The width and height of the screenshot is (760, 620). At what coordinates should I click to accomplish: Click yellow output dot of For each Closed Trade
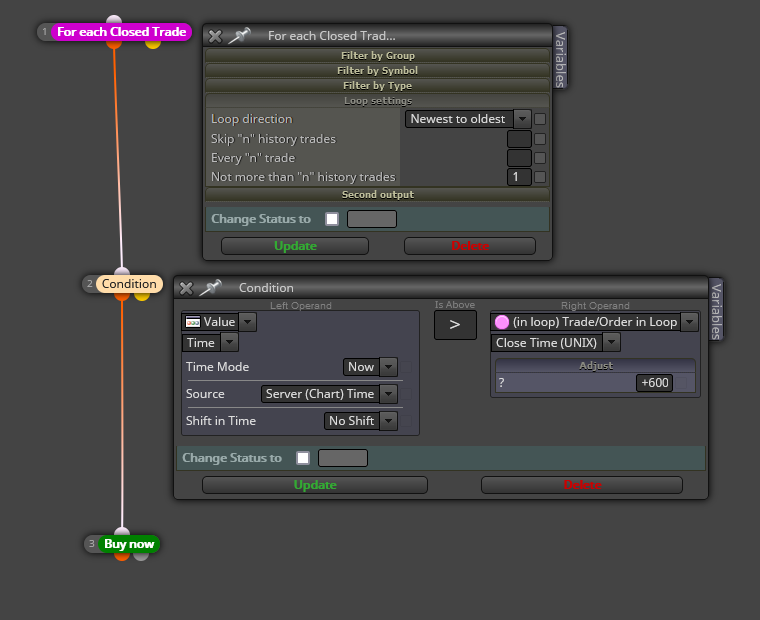click(153, 44)
